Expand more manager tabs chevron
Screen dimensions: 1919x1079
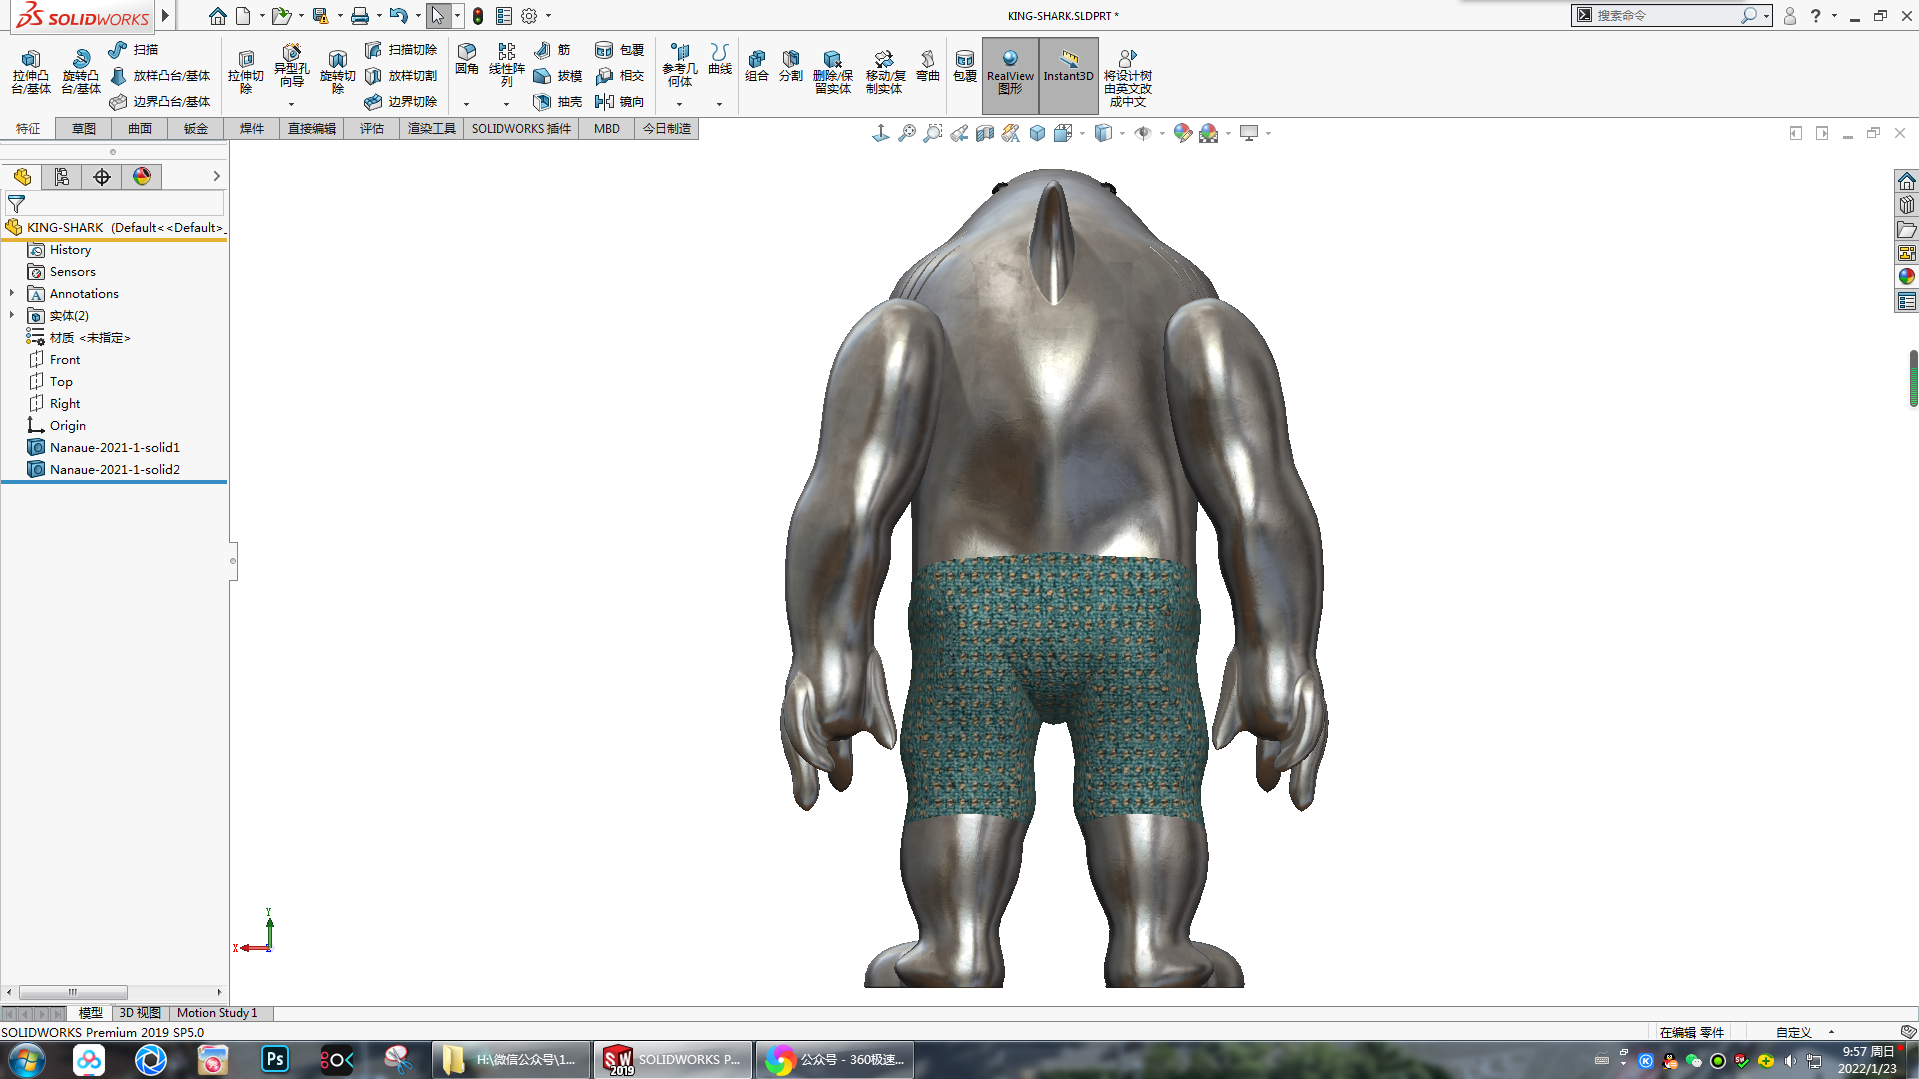[216, 176]
